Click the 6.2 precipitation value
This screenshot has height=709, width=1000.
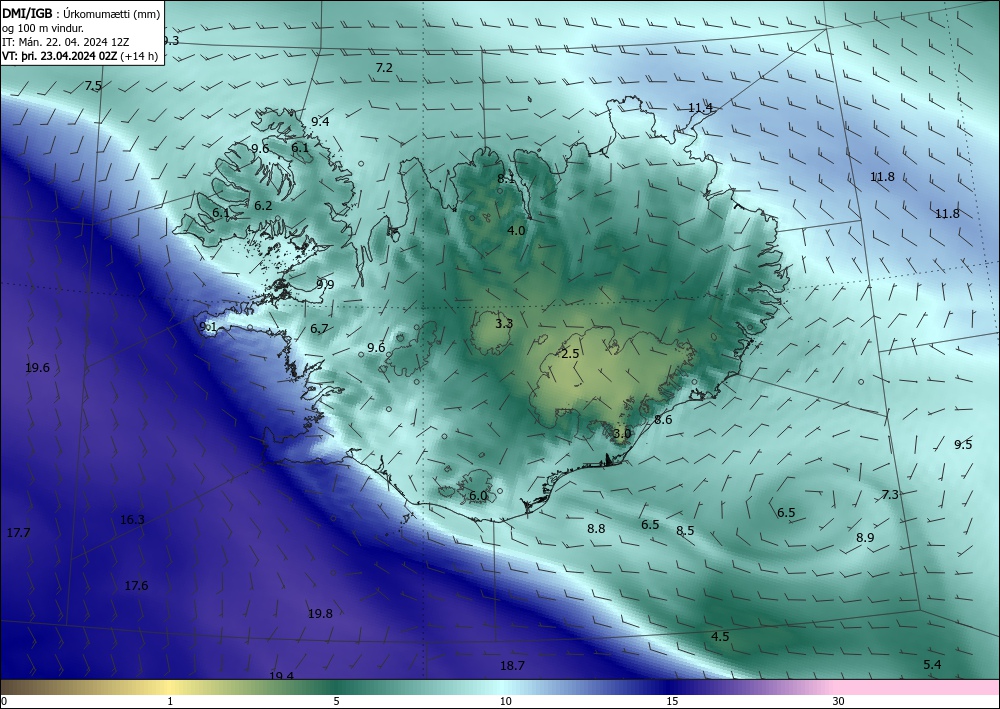pyautogui.click(x=263, y=206)
